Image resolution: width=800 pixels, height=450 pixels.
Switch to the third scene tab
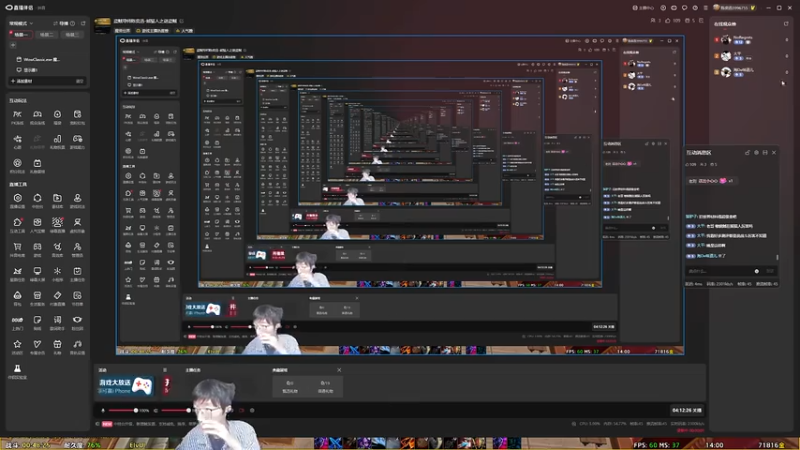pos(71,35)
